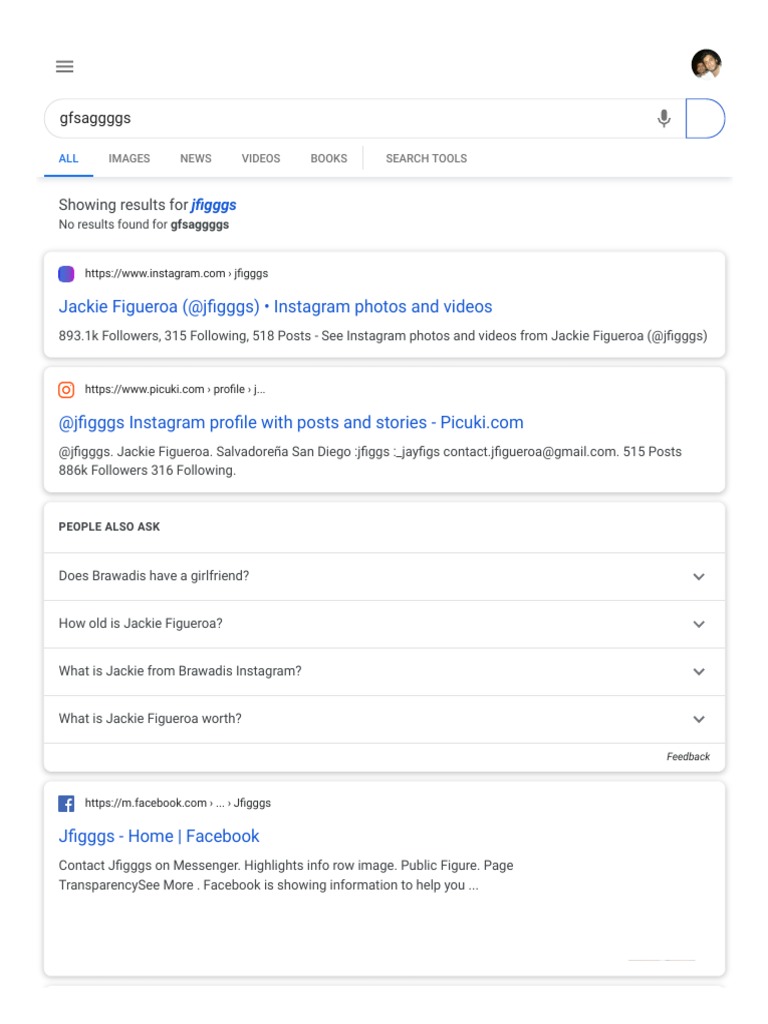Expand "How old is Jackie Figueroa?"
Image resolution: width=768 pixels, height=1024 pixels.
pos(699,624)
